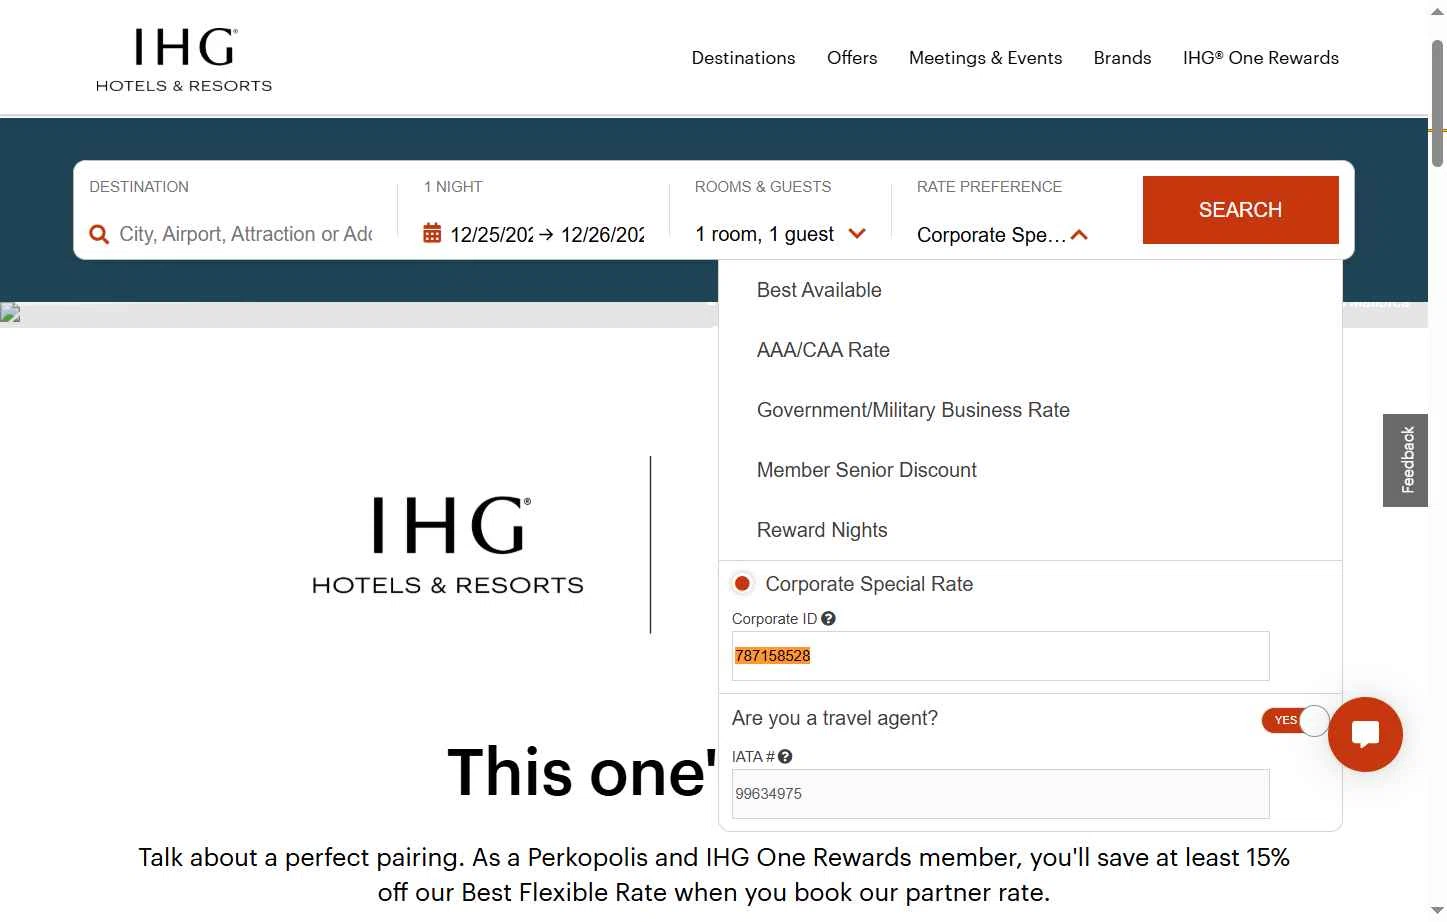Click the Corporate ID help question icon

pos(828,619)
